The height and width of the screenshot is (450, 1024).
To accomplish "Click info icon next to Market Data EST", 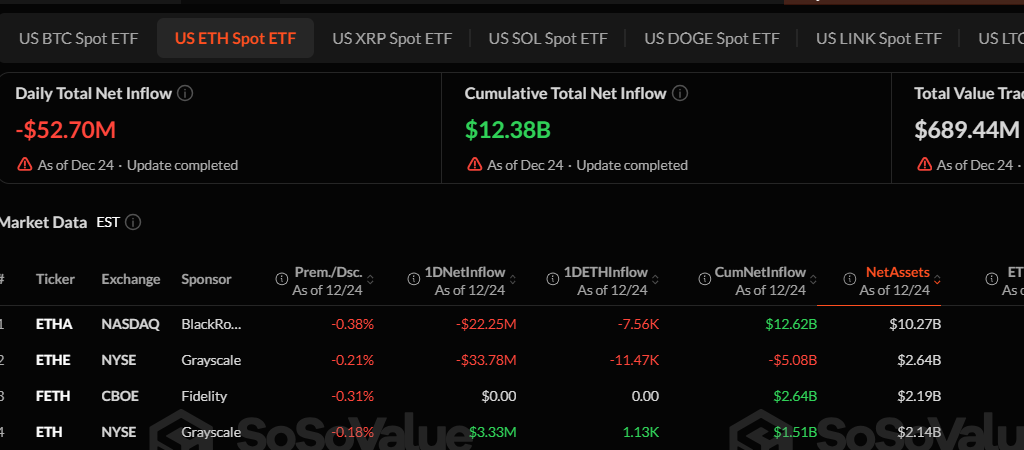I will tap(133, 222).
